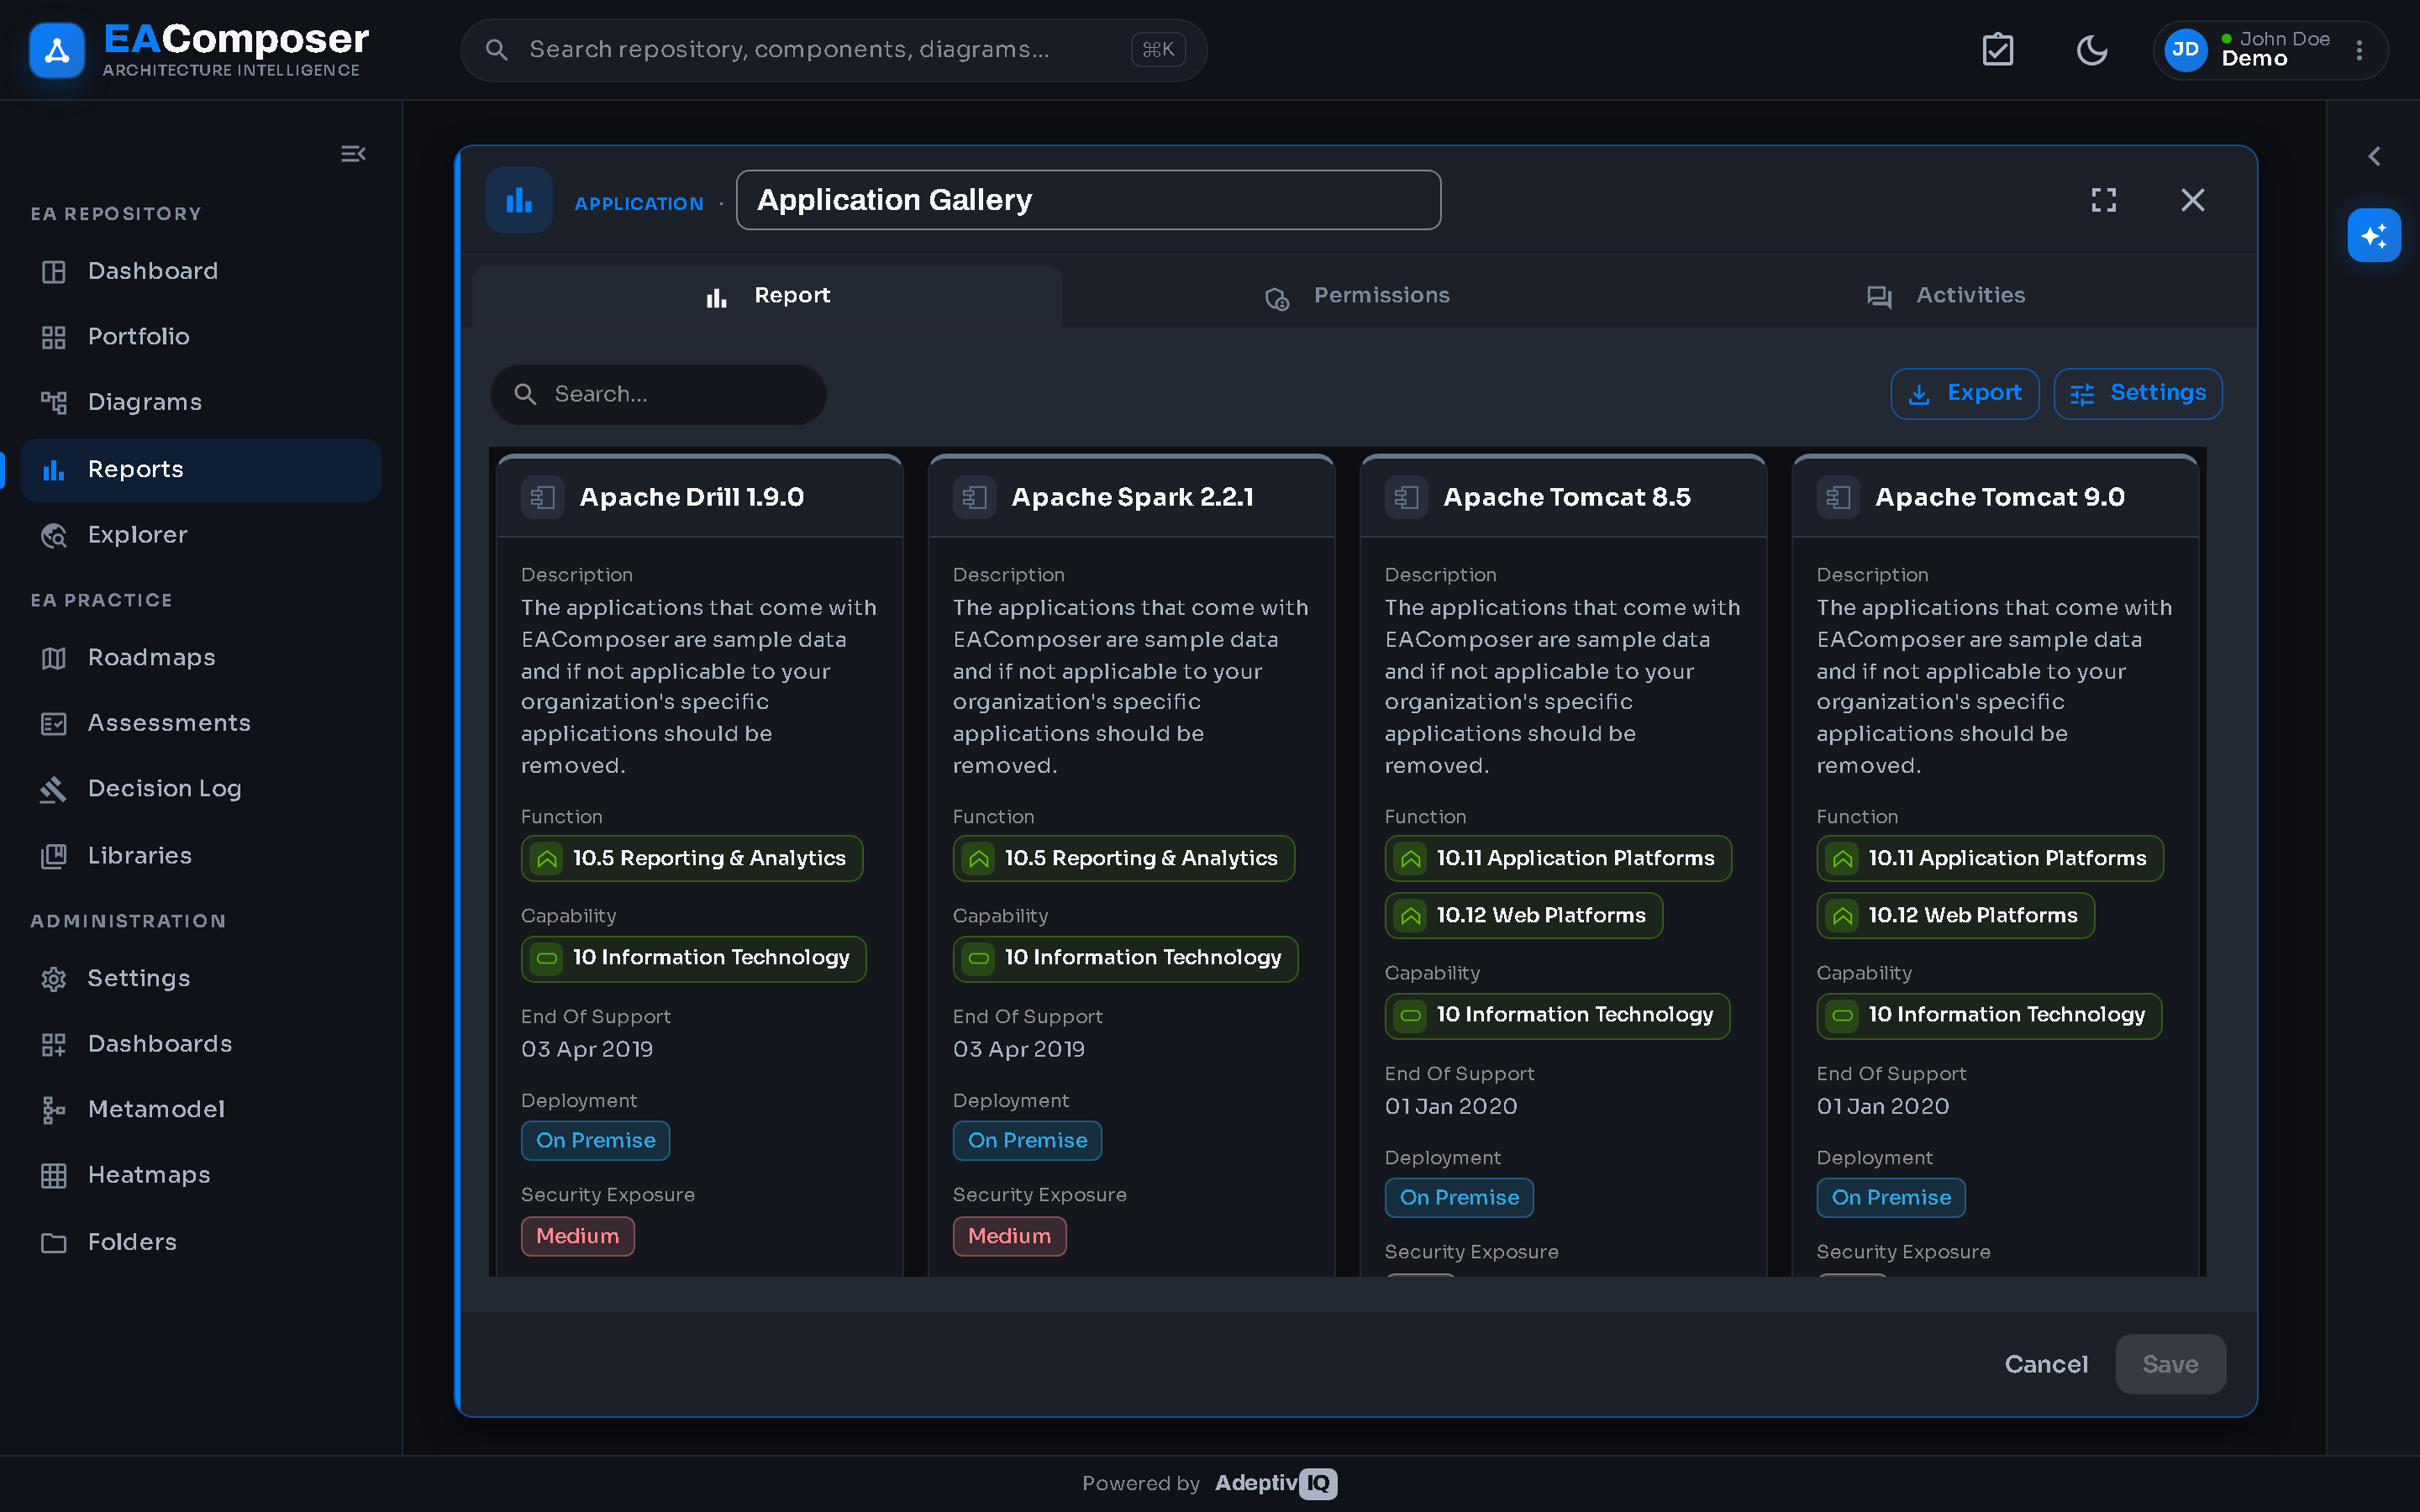Click Tomcat 8.5's 10.12 Web Platforms tag
Image resolution: width=2420 pixels, height=1512 pixels.
1524,915
